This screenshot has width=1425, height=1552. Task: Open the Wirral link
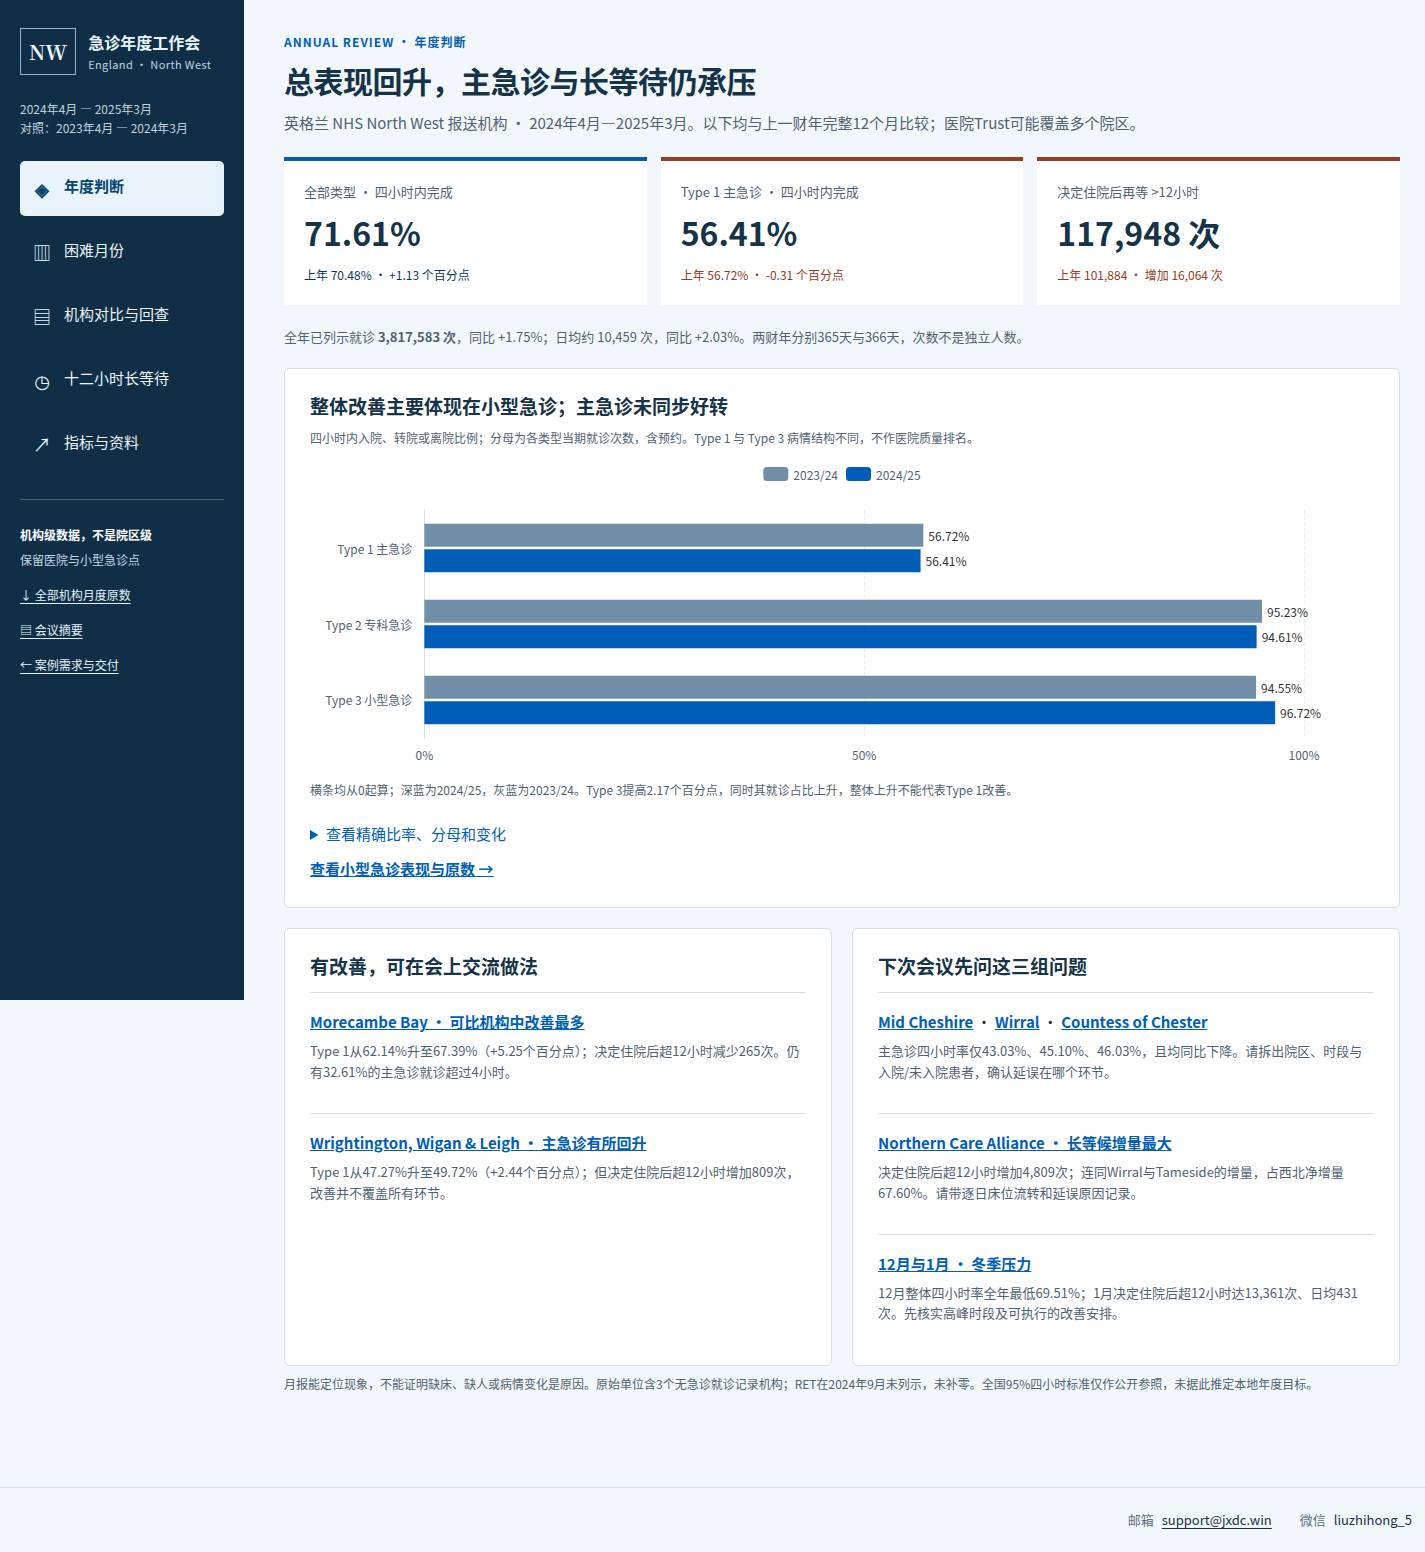click(1017, 1022)
